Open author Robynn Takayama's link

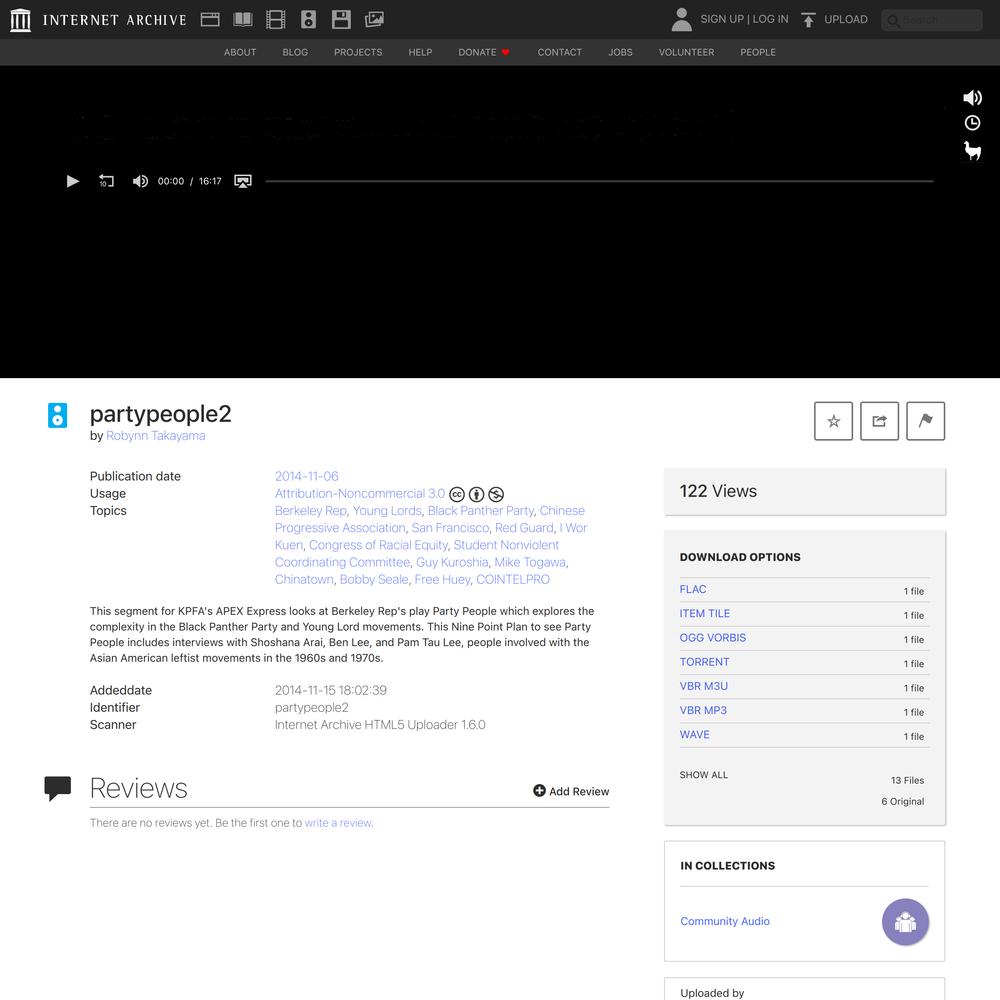point(156,436)
